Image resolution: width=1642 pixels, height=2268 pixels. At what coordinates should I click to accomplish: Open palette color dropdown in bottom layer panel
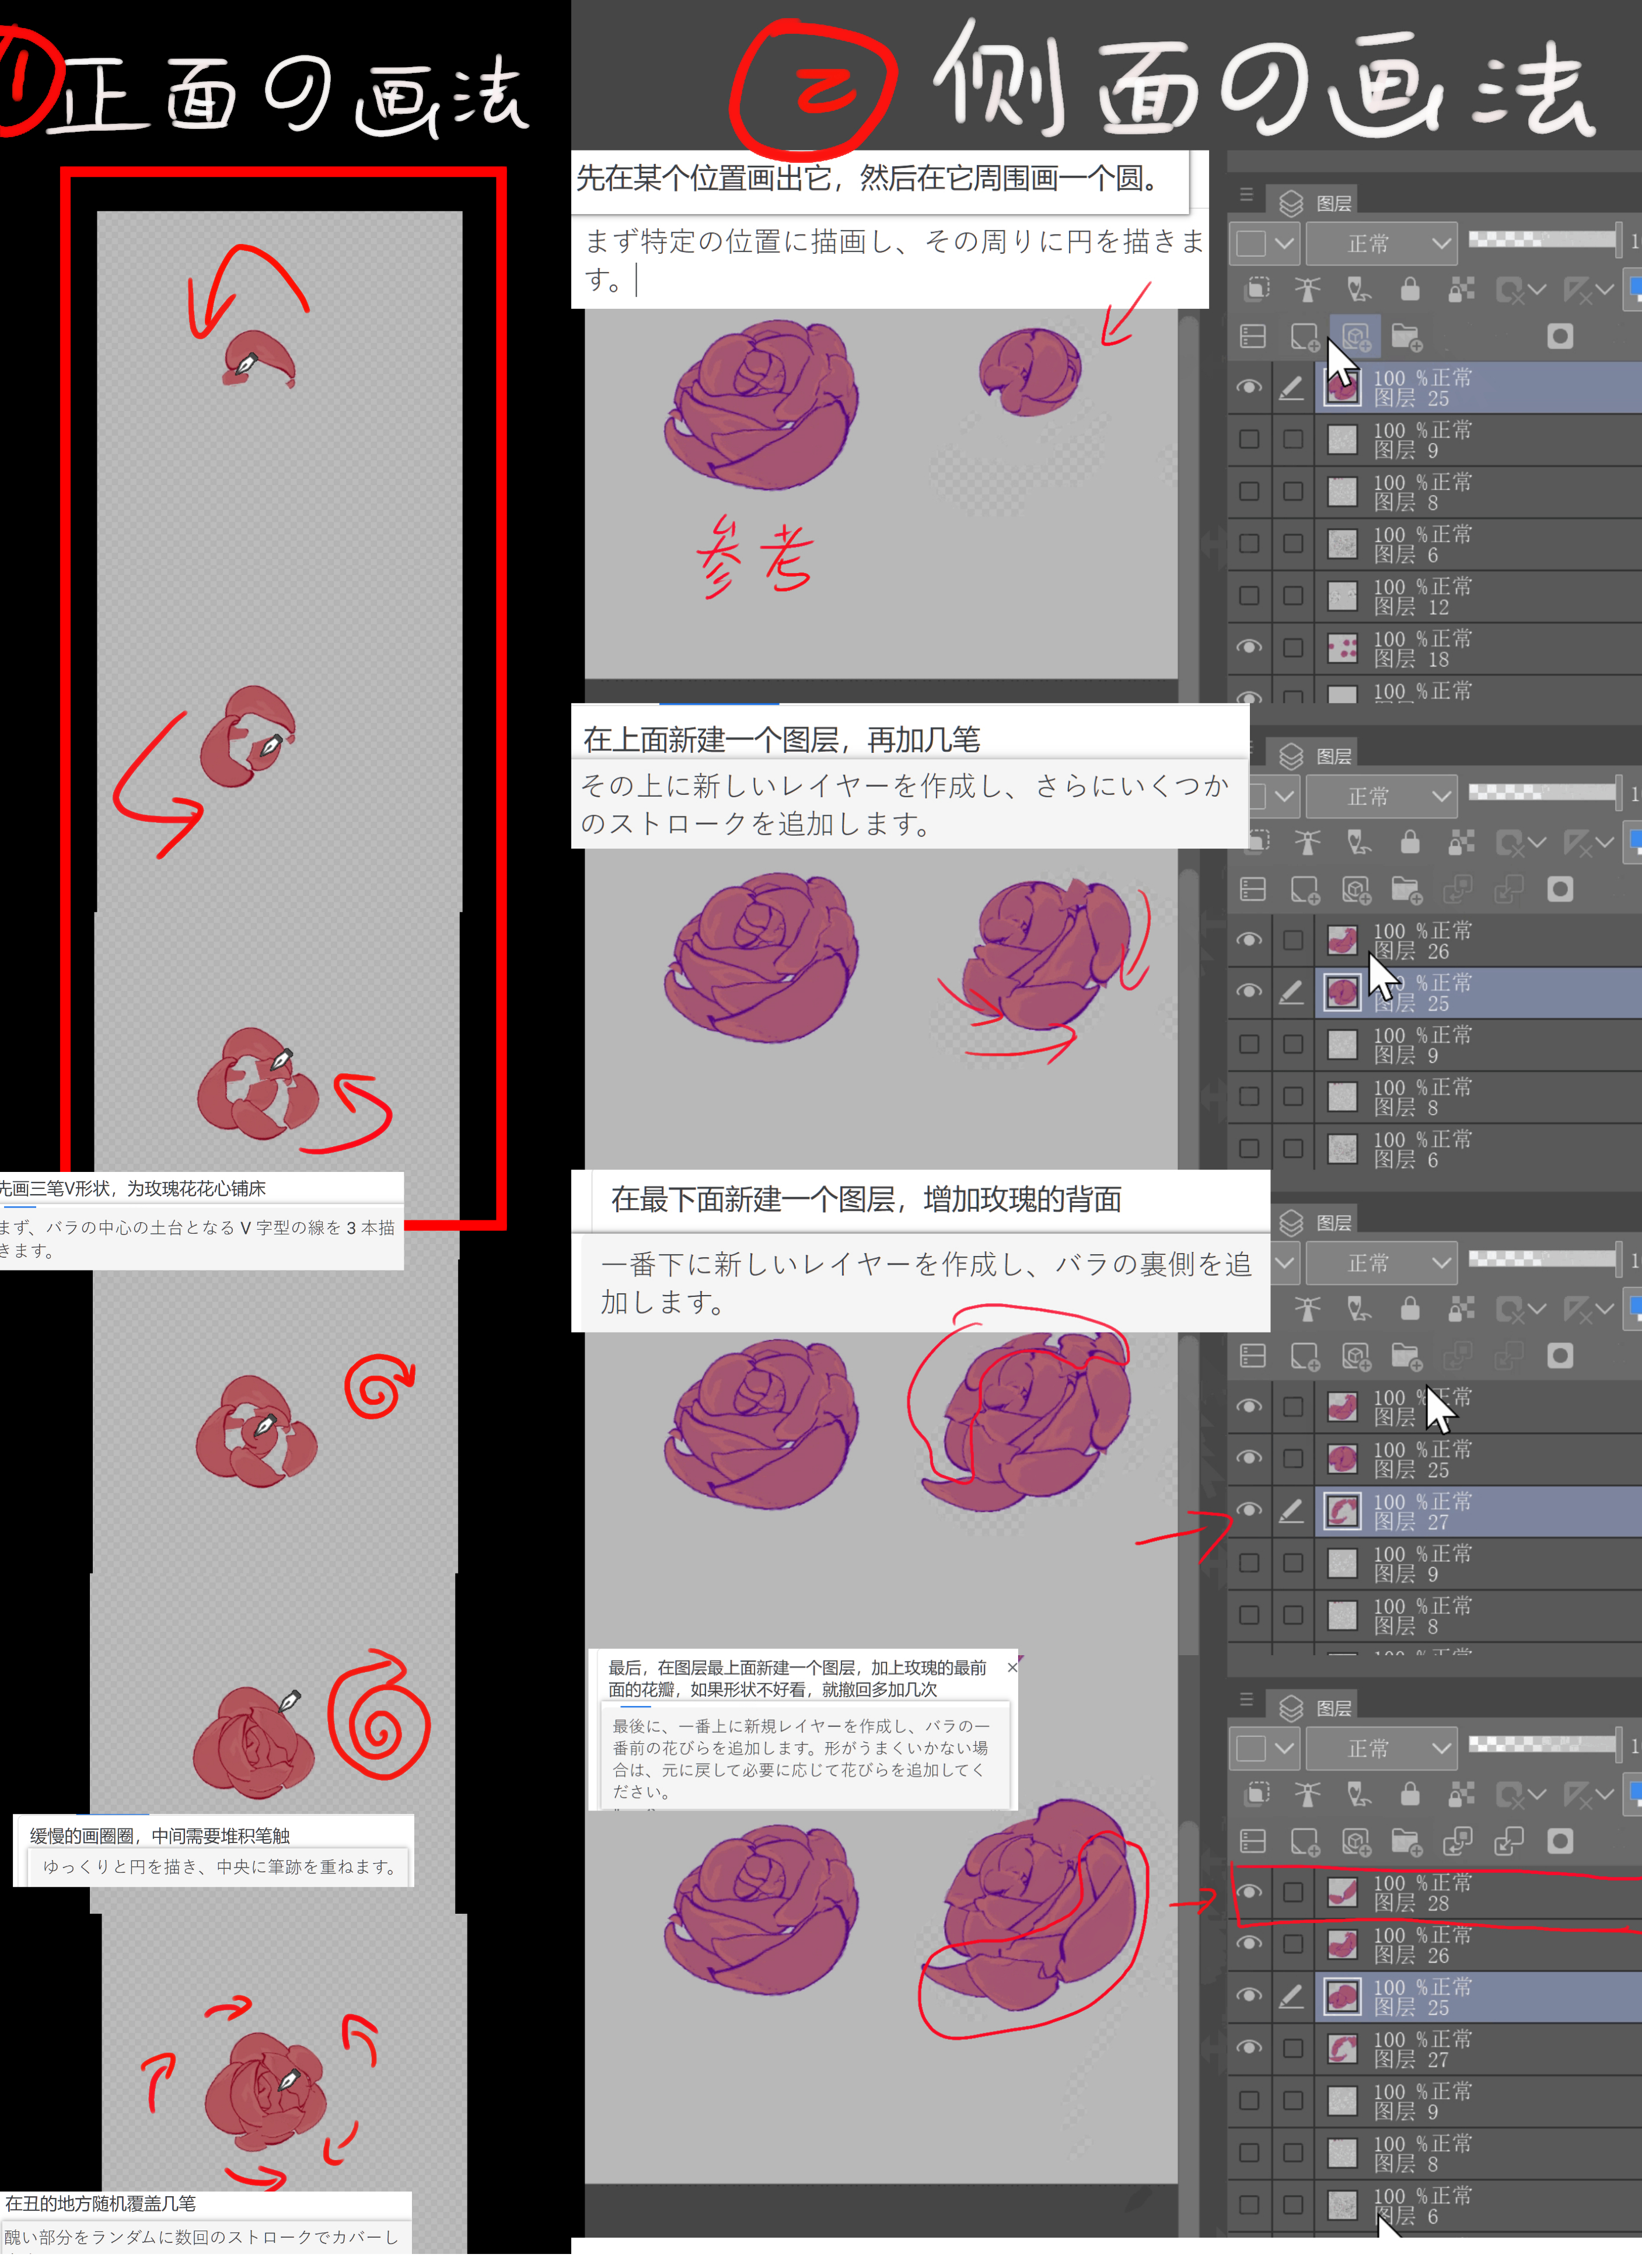point(1265,1748)
